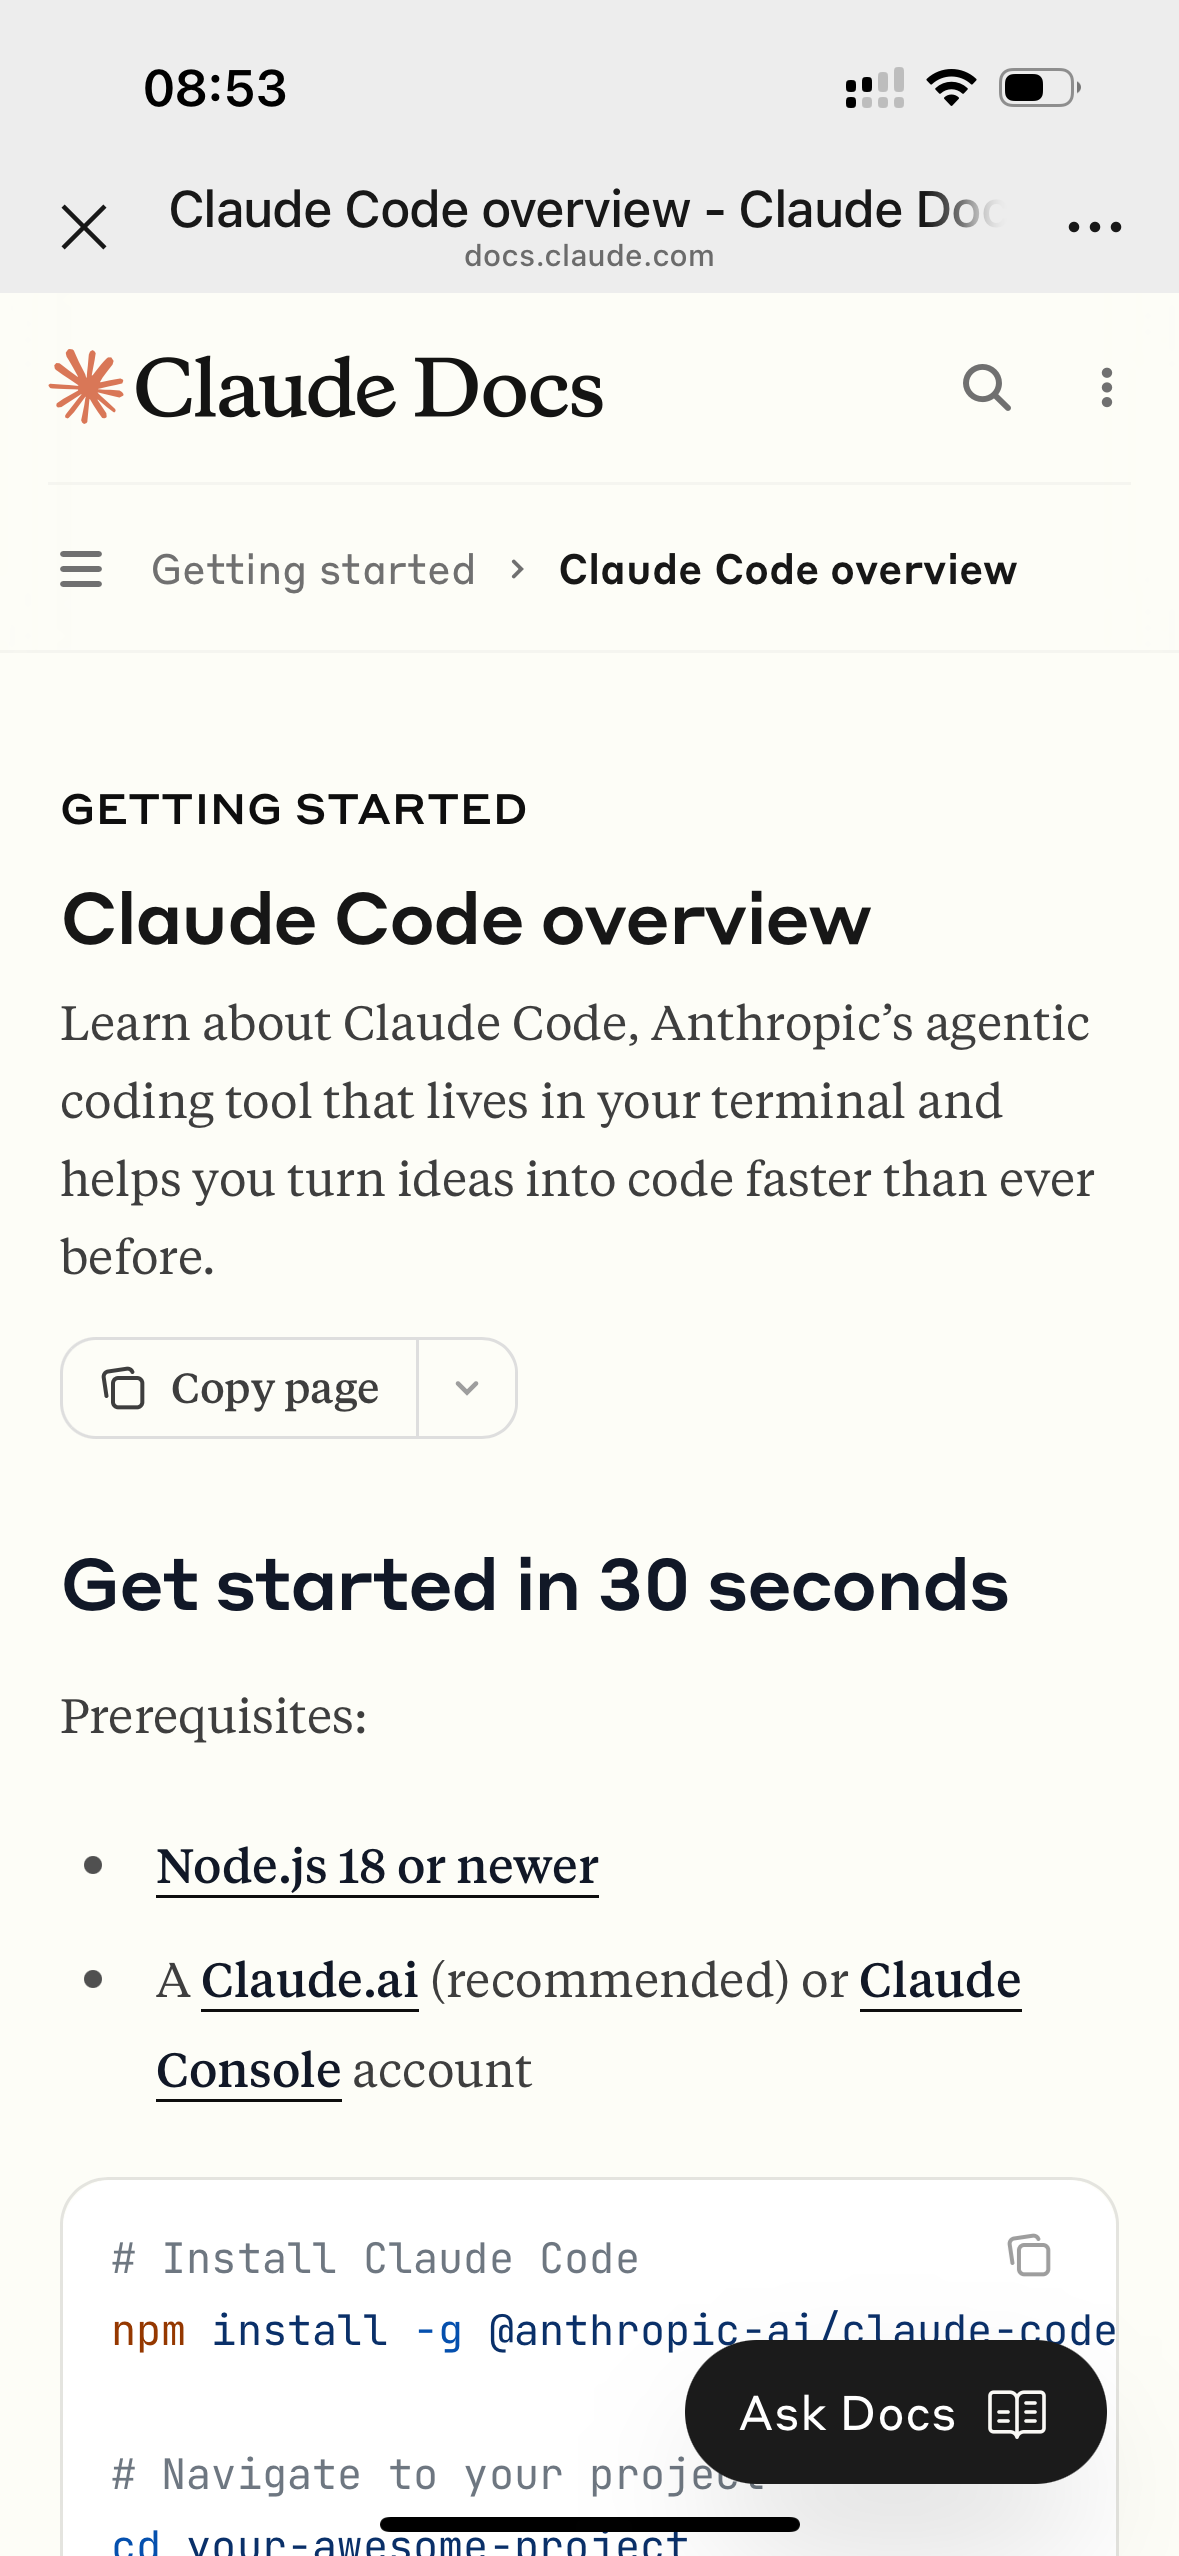Viewport: 1179px width, 2556px height.
Task: Open the Ask Docs assistant
Action: [x=894, y=2413]
